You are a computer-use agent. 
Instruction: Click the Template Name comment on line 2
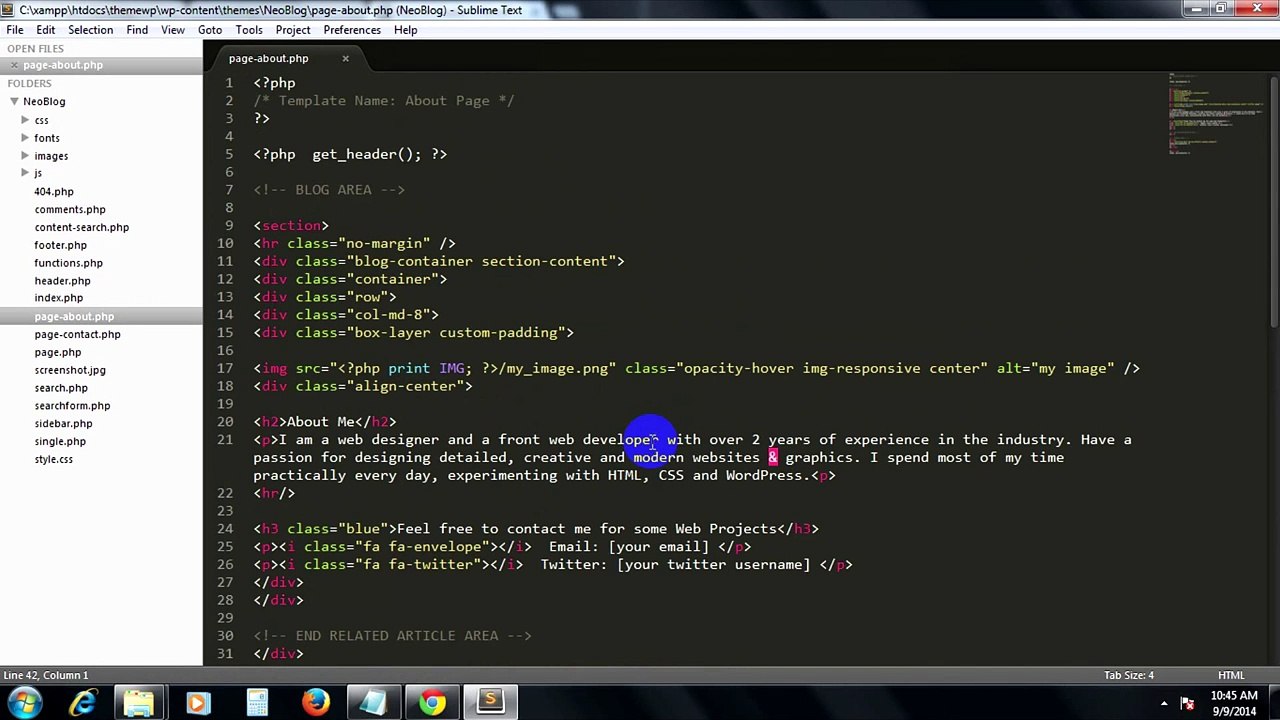384,101
